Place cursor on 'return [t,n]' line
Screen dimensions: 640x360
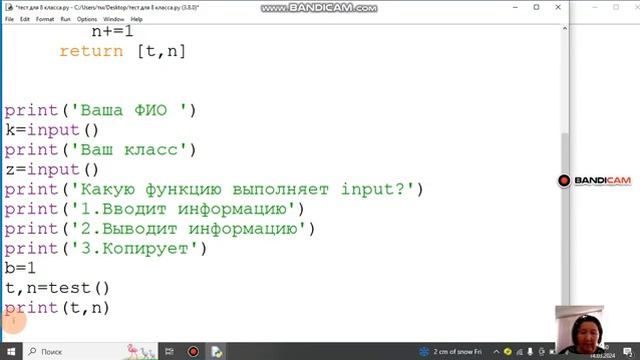pos(122,51)
